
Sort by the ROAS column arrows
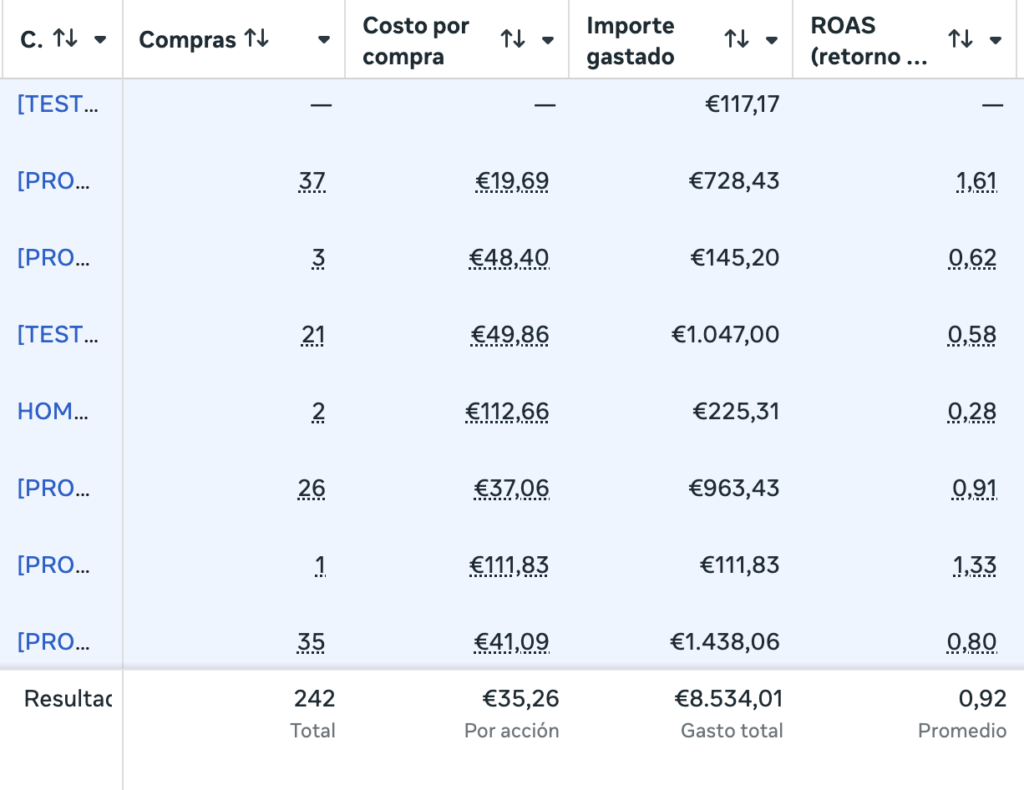(961, 39)
